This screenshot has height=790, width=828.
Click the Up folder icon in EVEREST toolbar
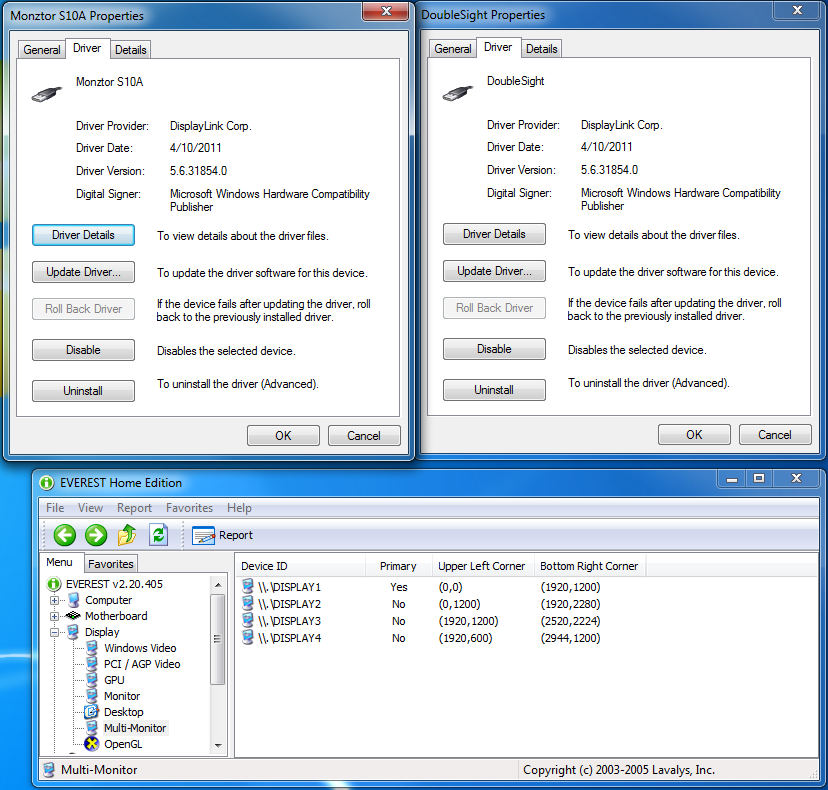127,535
